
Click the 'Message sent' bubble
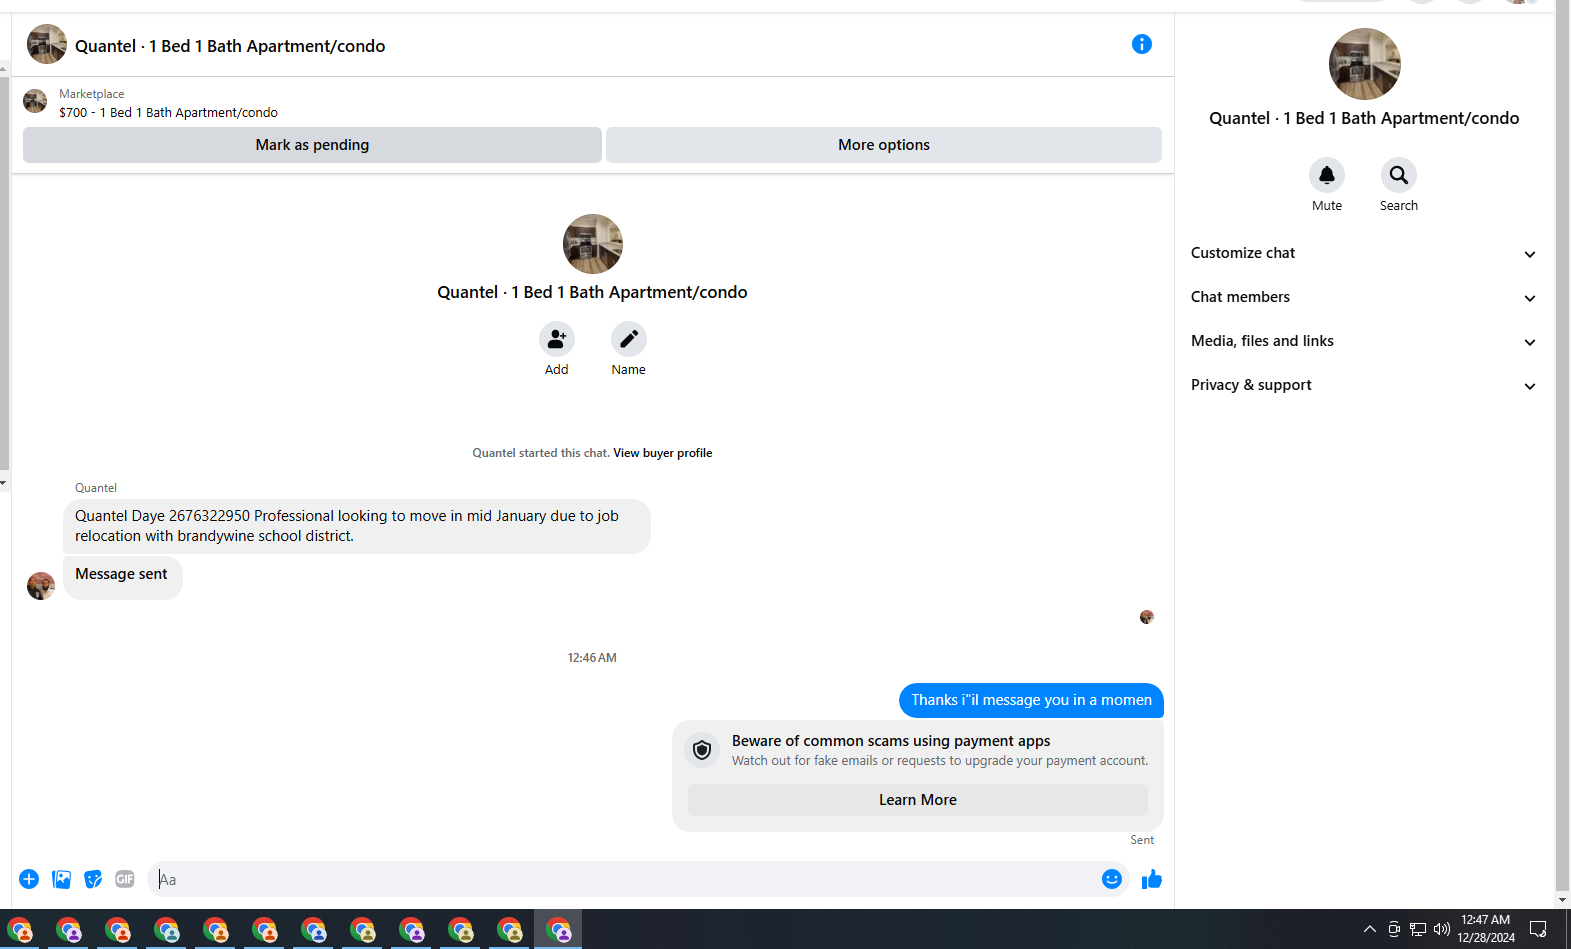click(x=122, y=576)
